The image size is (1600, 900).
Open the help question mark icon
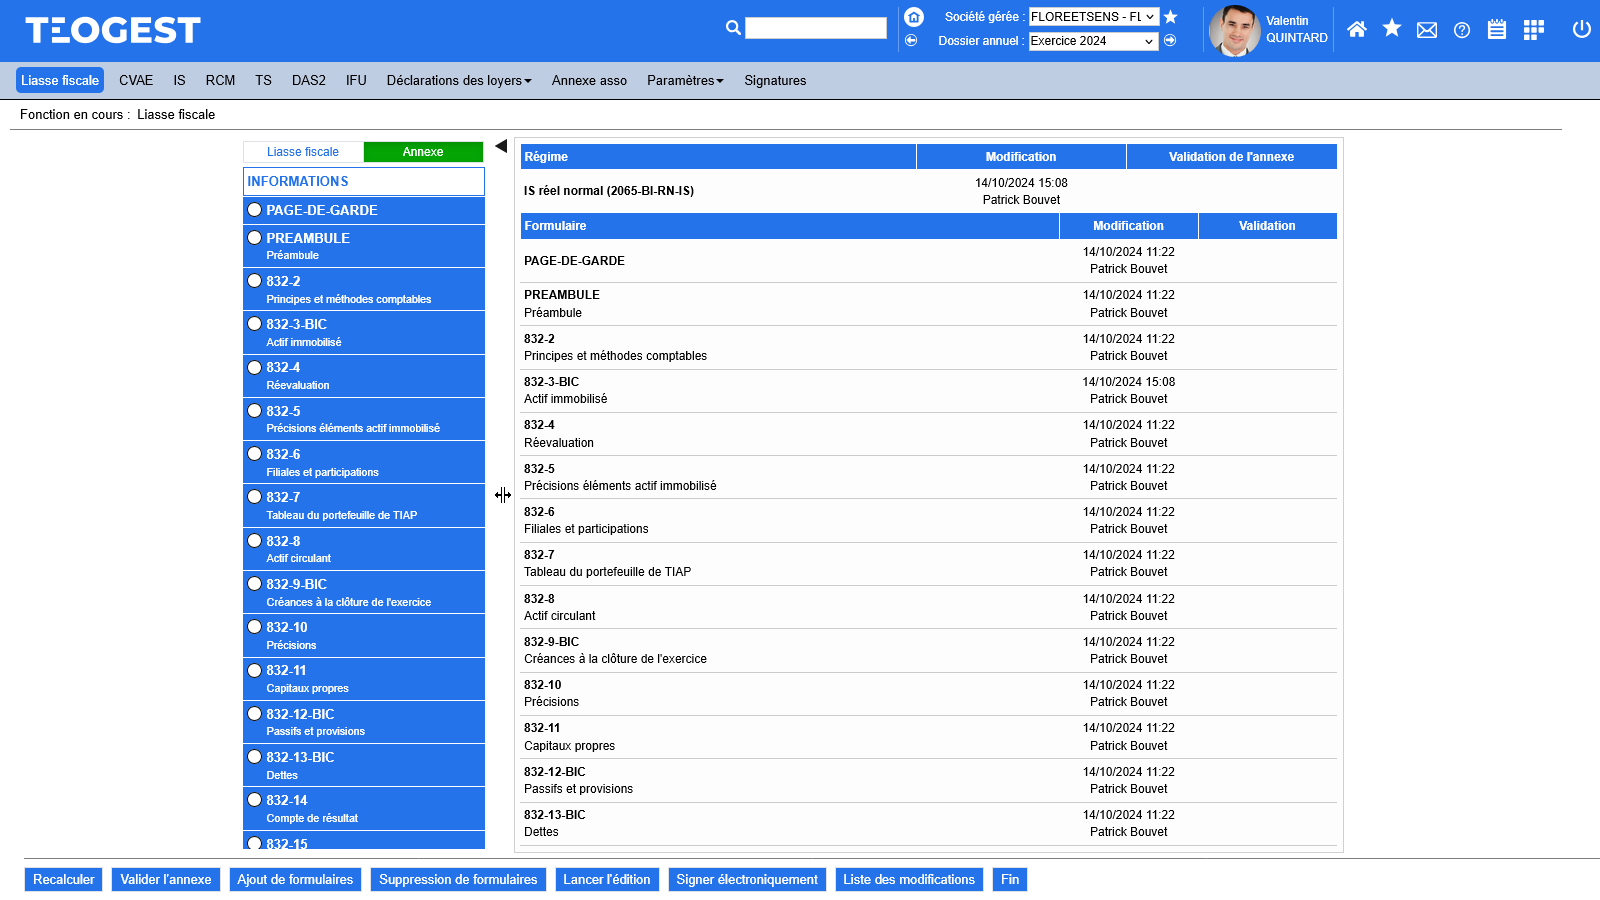coord(1462,30)
